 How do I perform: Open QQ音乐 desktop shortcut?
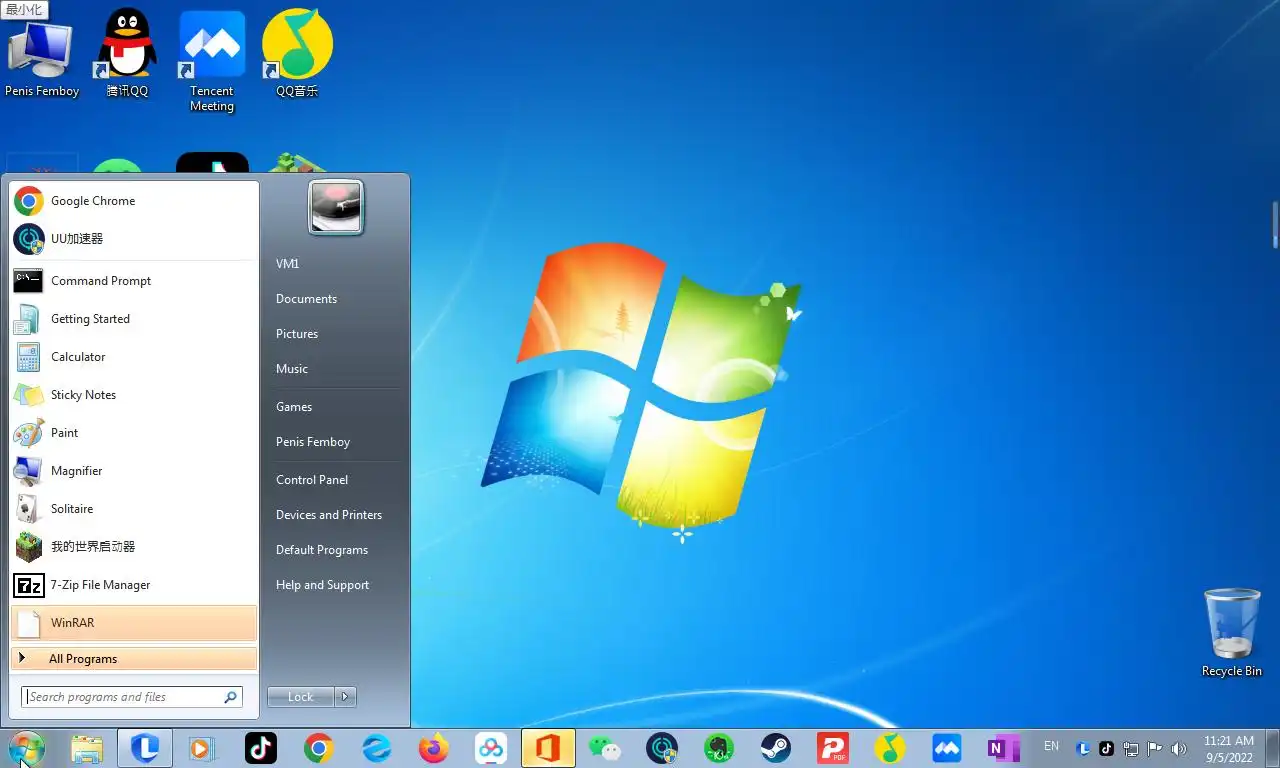[x=297, y=52]
